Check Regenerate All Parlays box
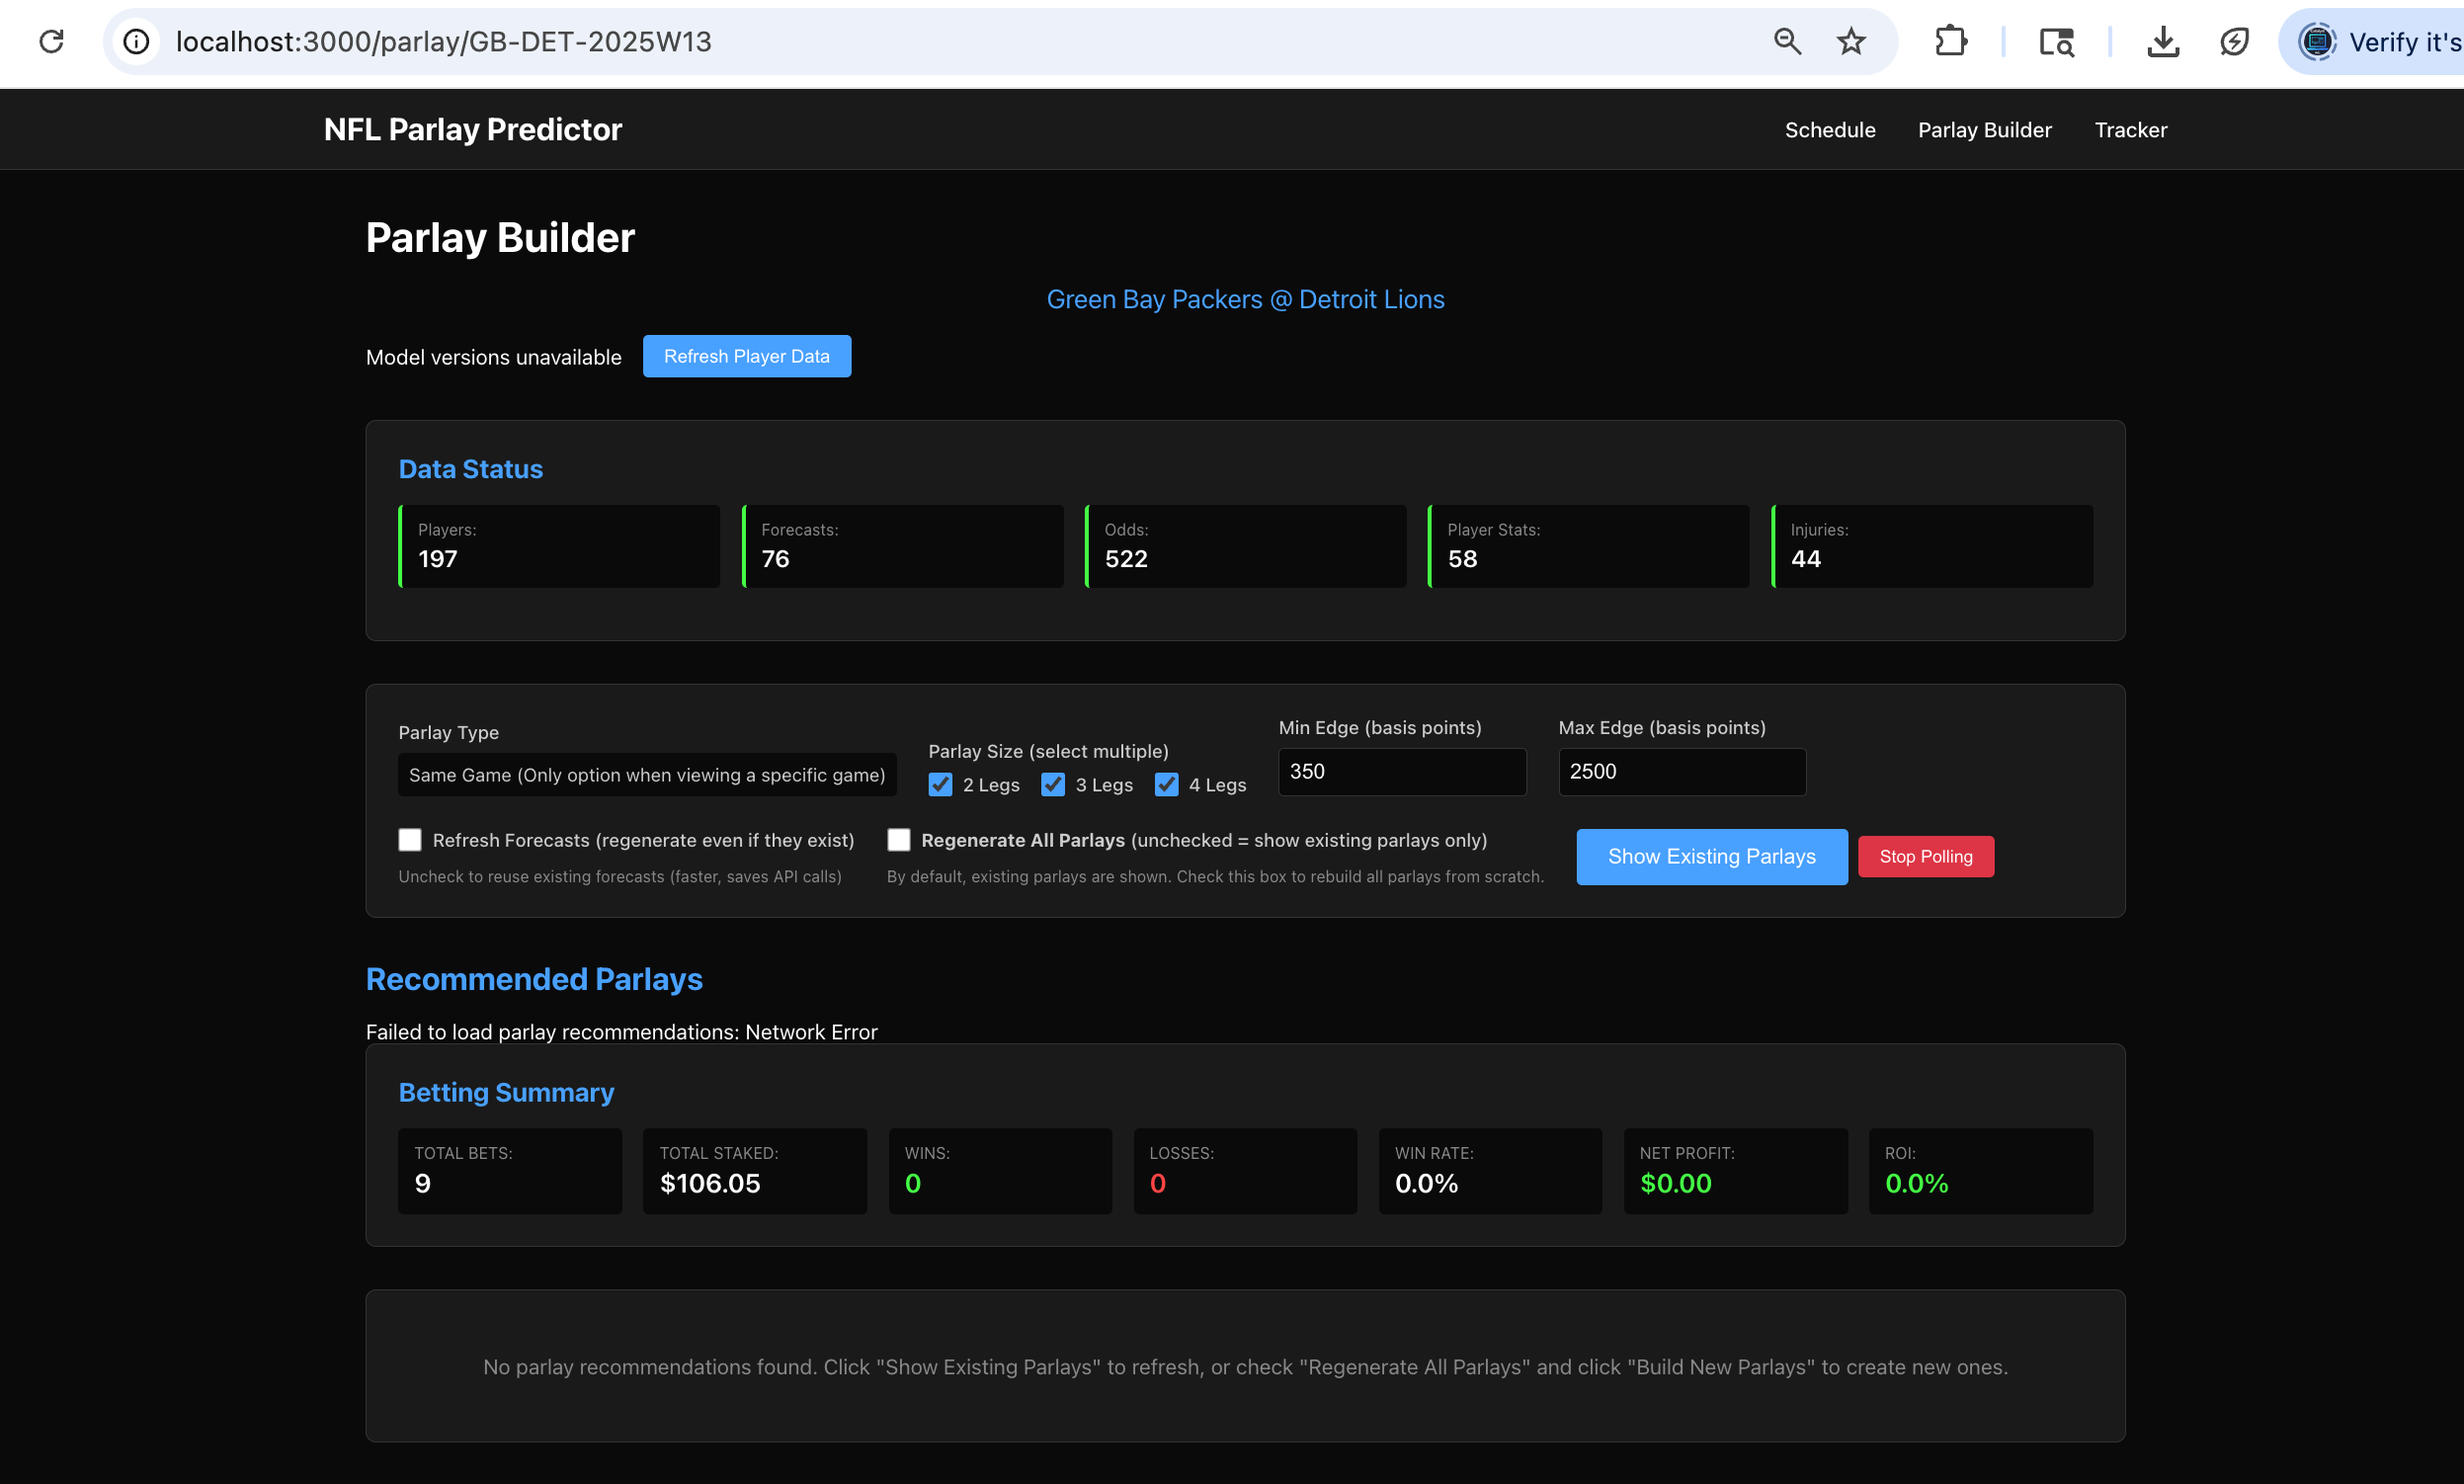The width and height of the screenshot is (2464, 1484). [899, 840]
